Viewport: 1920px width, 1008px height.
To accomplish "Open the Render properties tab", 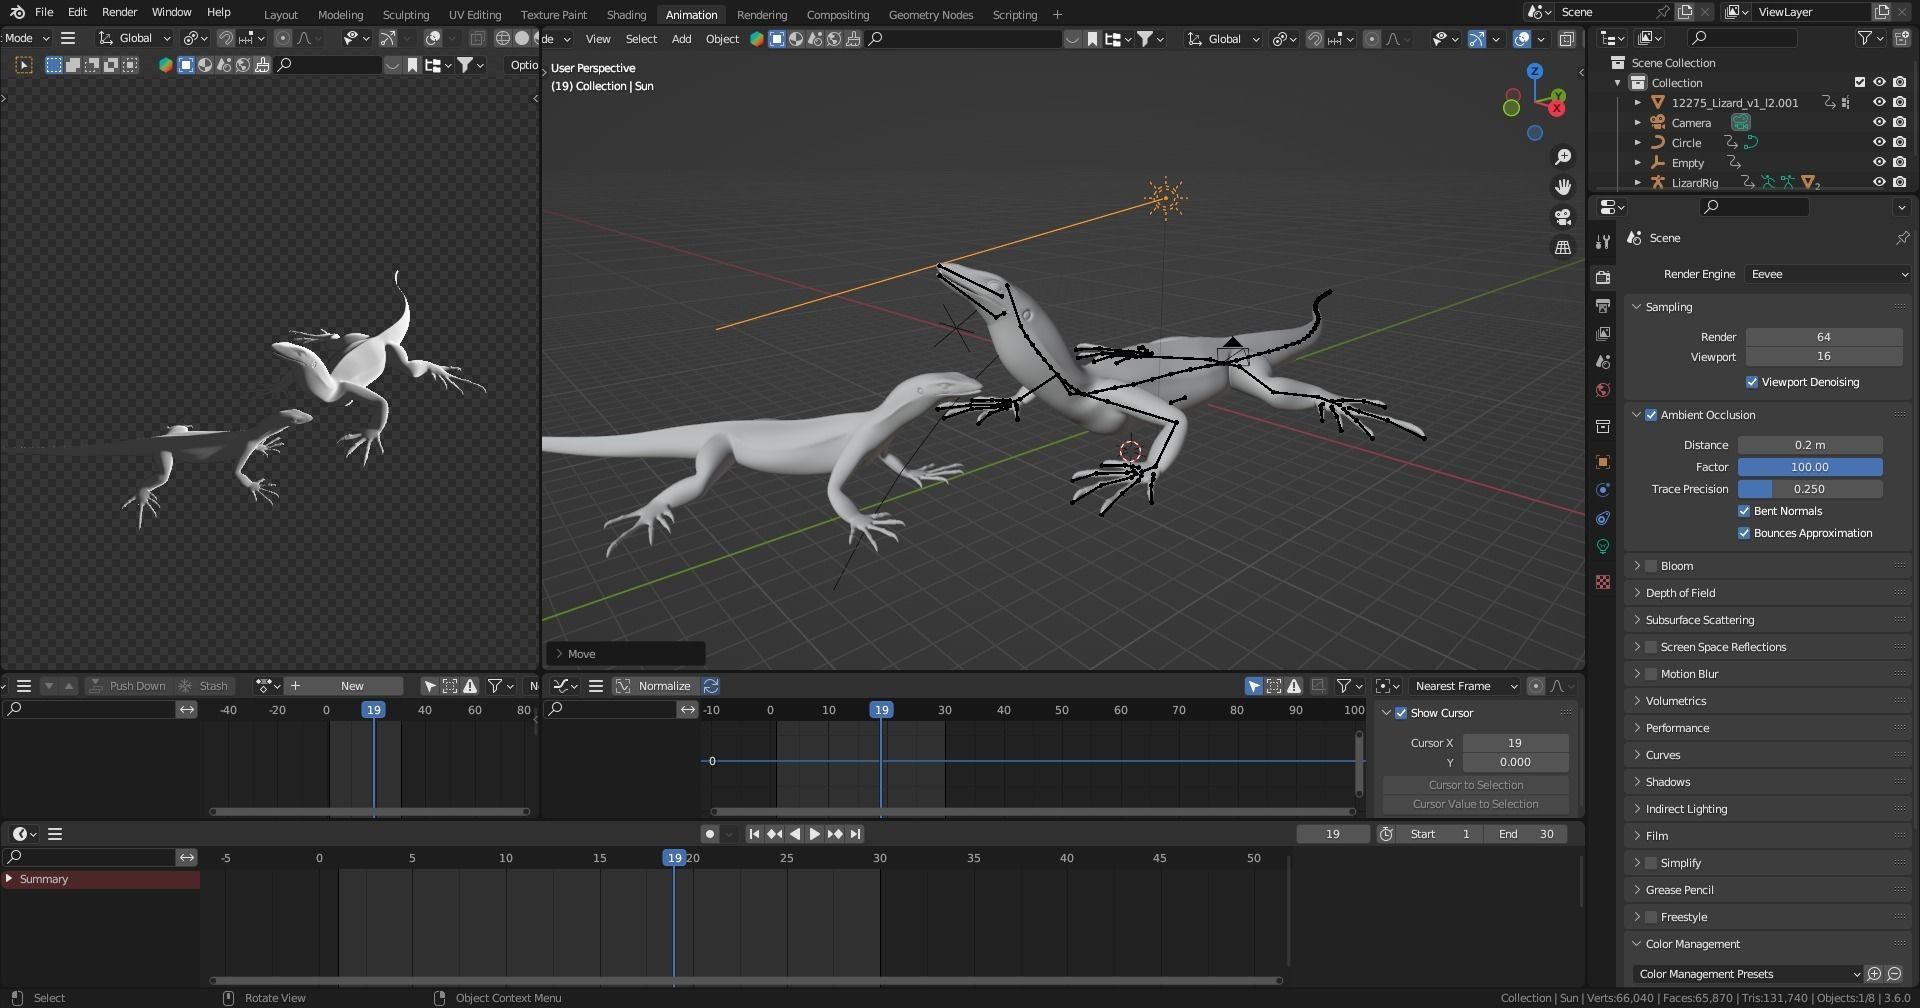I will pos(1603,277).
